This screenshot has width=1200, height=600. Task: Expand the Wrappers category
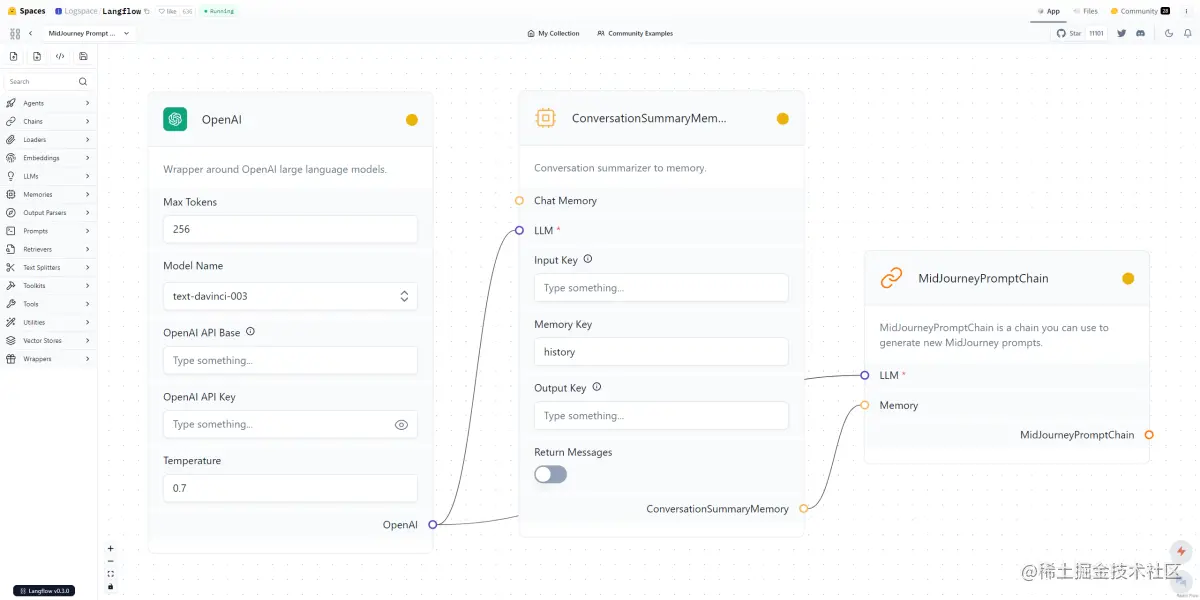click(x=48, y=359)
